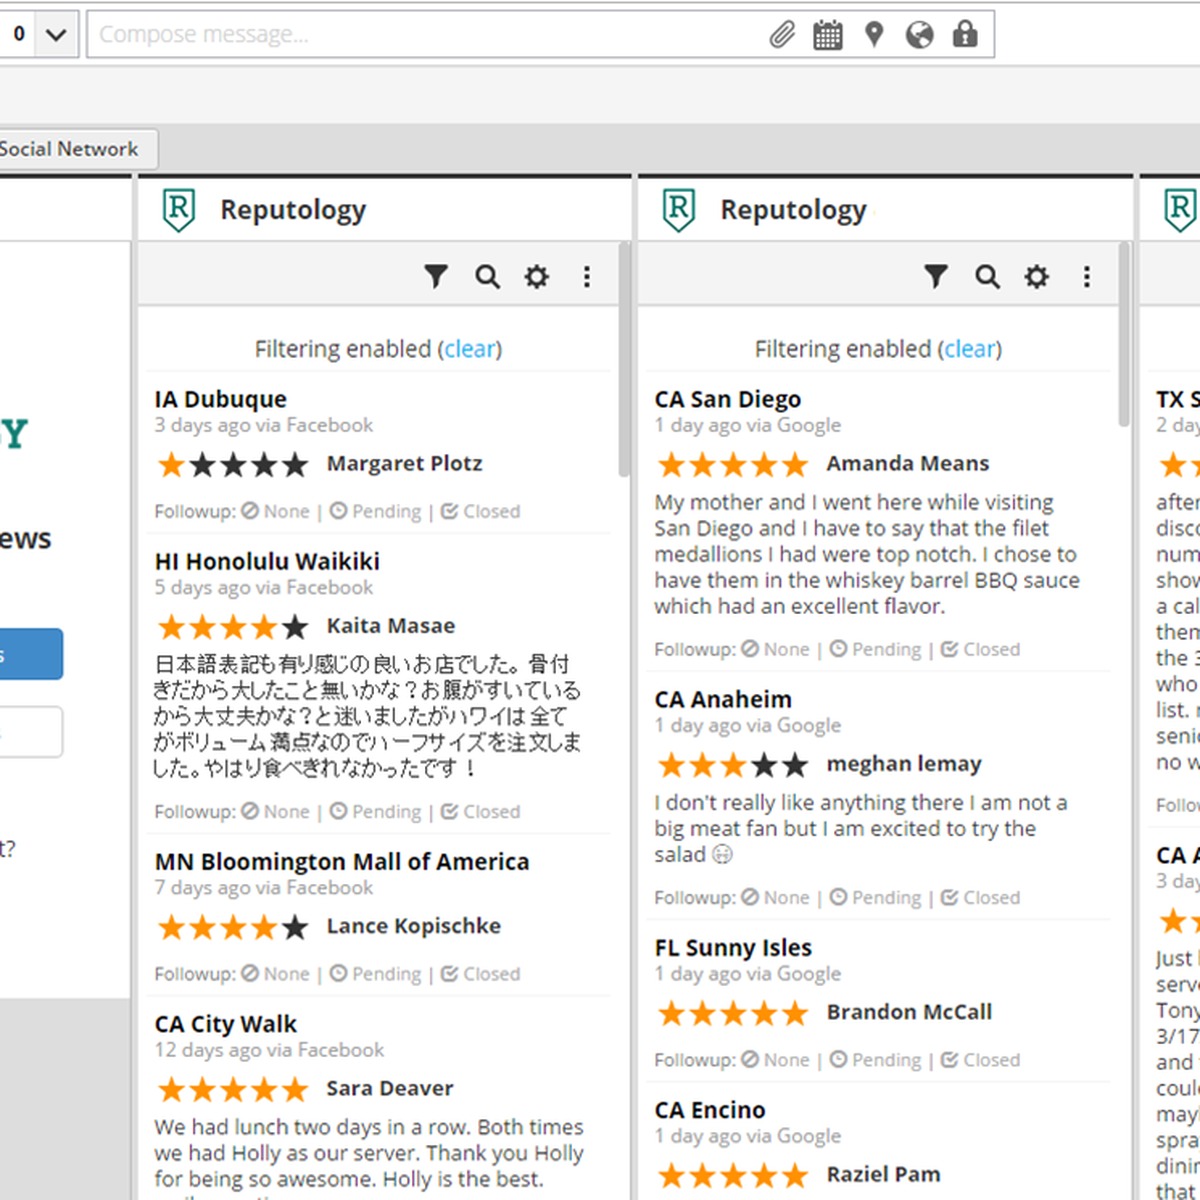Open the profile count dropdown arrow

56,35
